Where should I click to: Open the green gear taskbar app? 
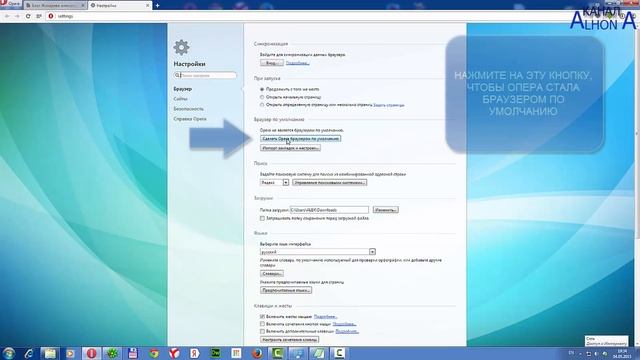[x=112, y=353]
